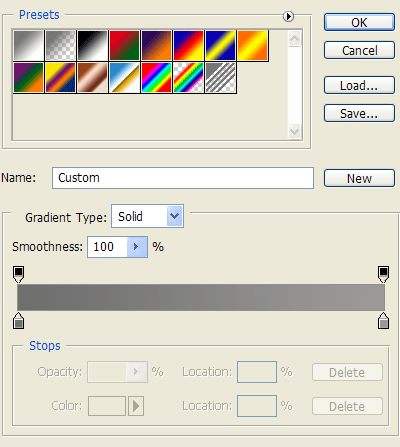Viewport: 400px width, 447px height.
Task: Select the blue, yellow, blue gradient preset
Action: coord(221,46)
